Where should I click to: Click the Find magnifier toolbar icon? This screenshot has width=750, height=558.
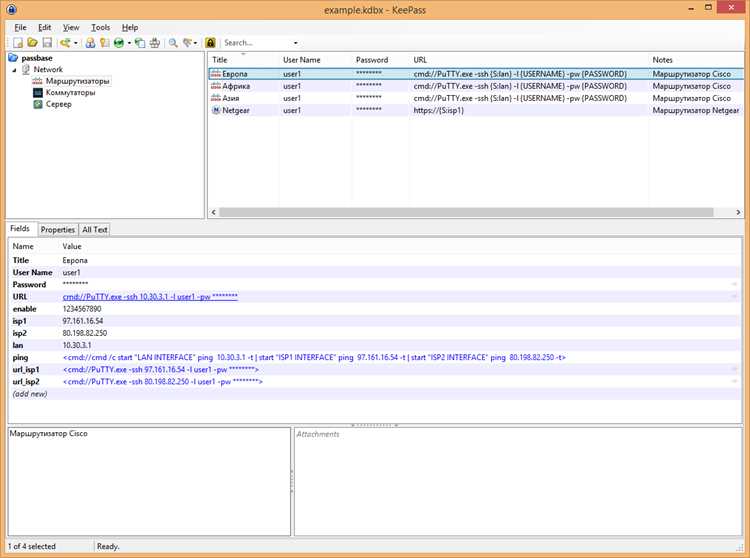[173, 43]
